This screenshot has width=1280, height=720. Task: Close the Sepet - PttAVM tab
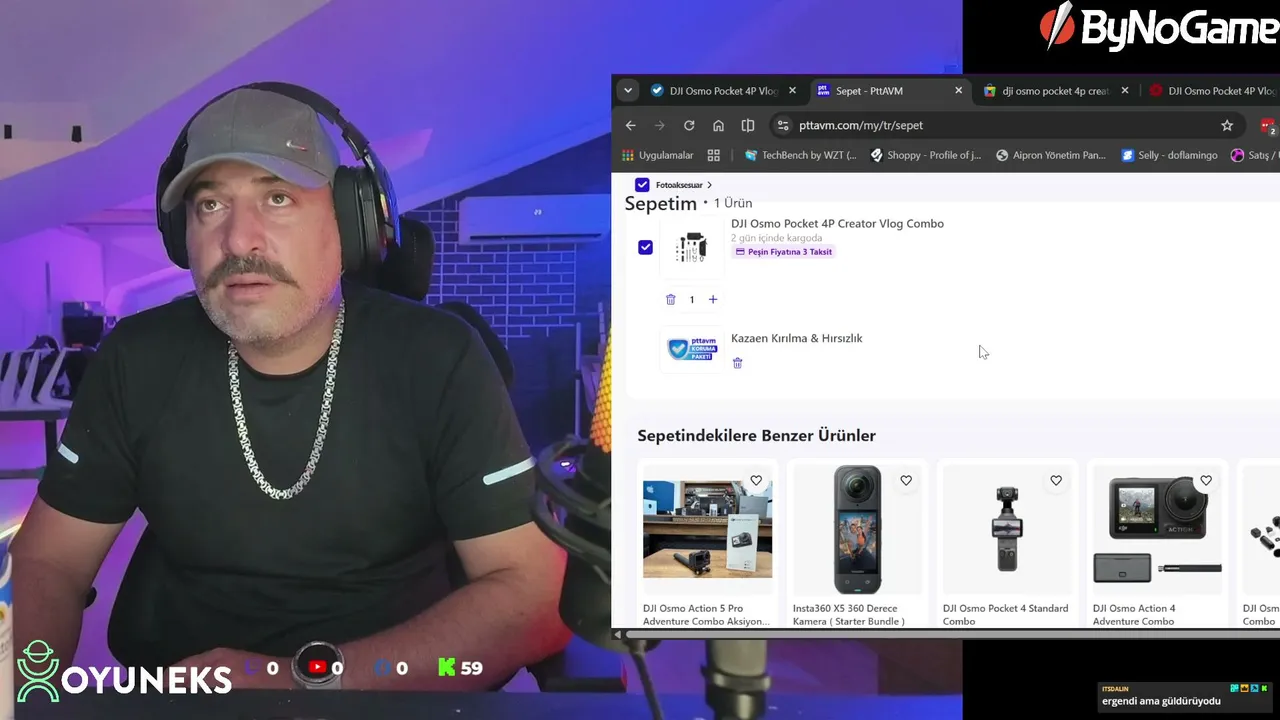958,90
